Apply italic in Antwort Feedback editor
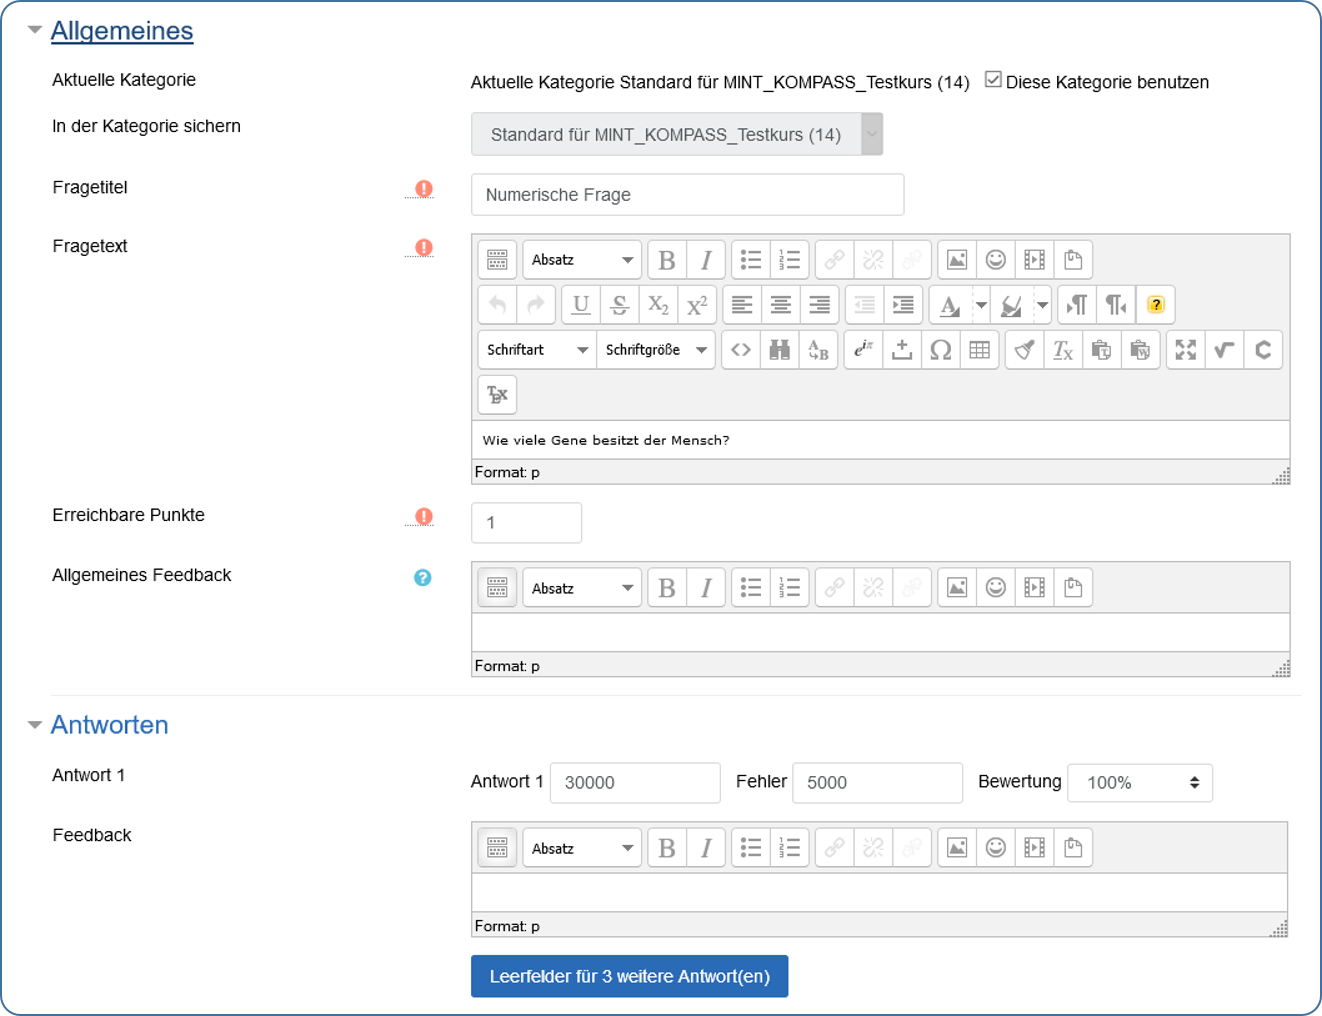1322x1016 pixels. pos(706,848)
